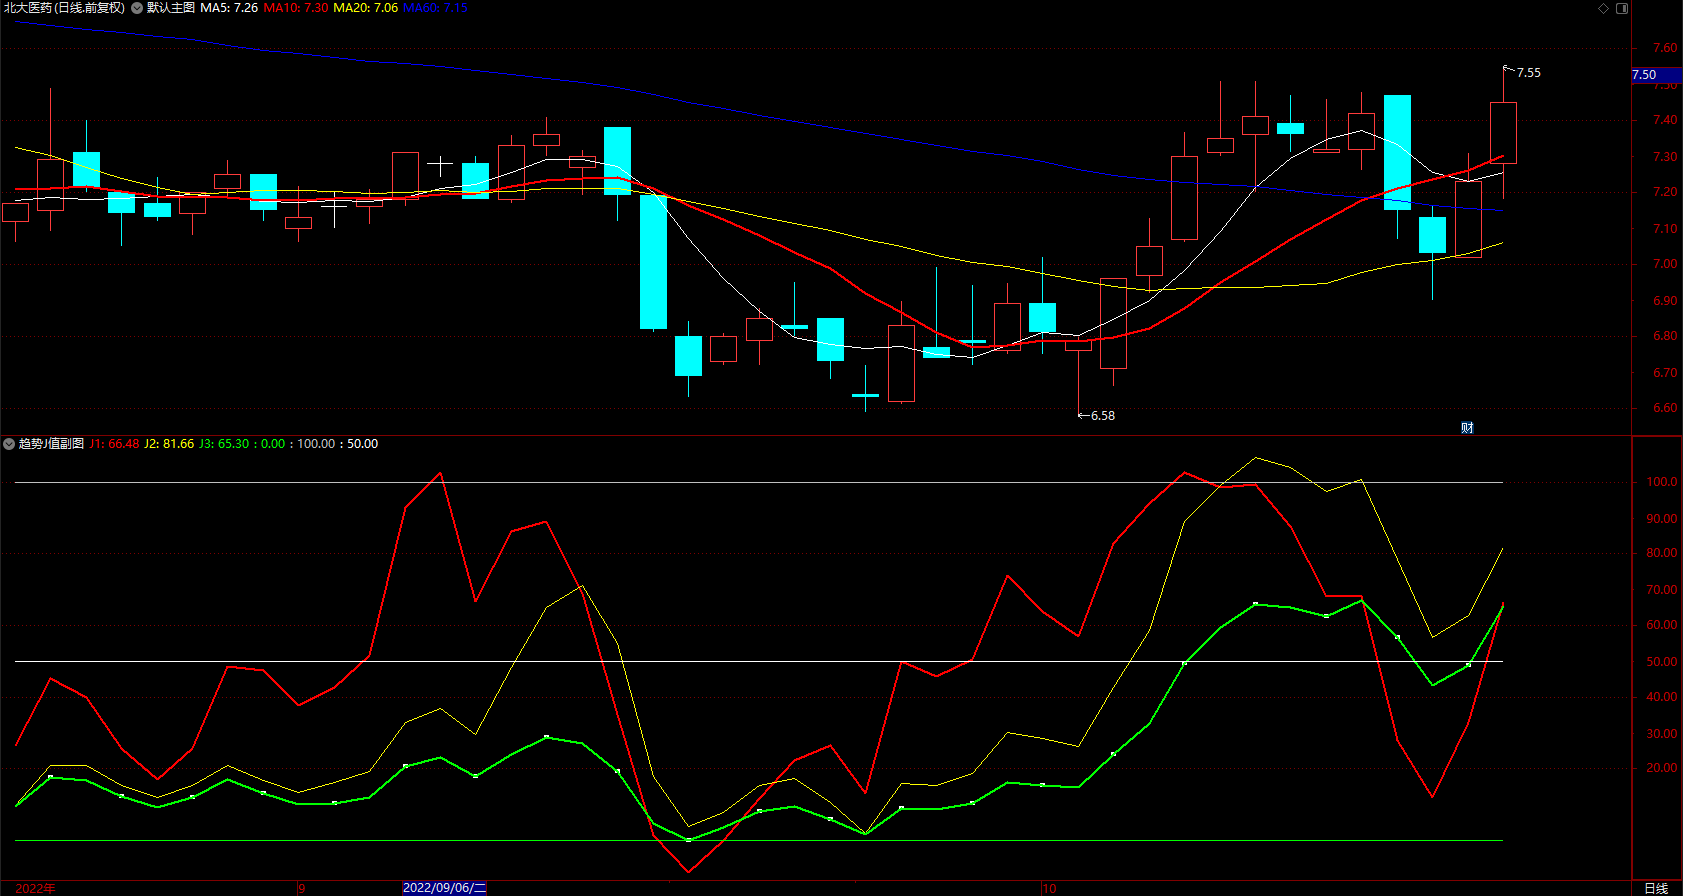Screen dimensions: 1683x896
Task: Click the diamond marker icon at top right
Action: click(x=1604, y=8)
